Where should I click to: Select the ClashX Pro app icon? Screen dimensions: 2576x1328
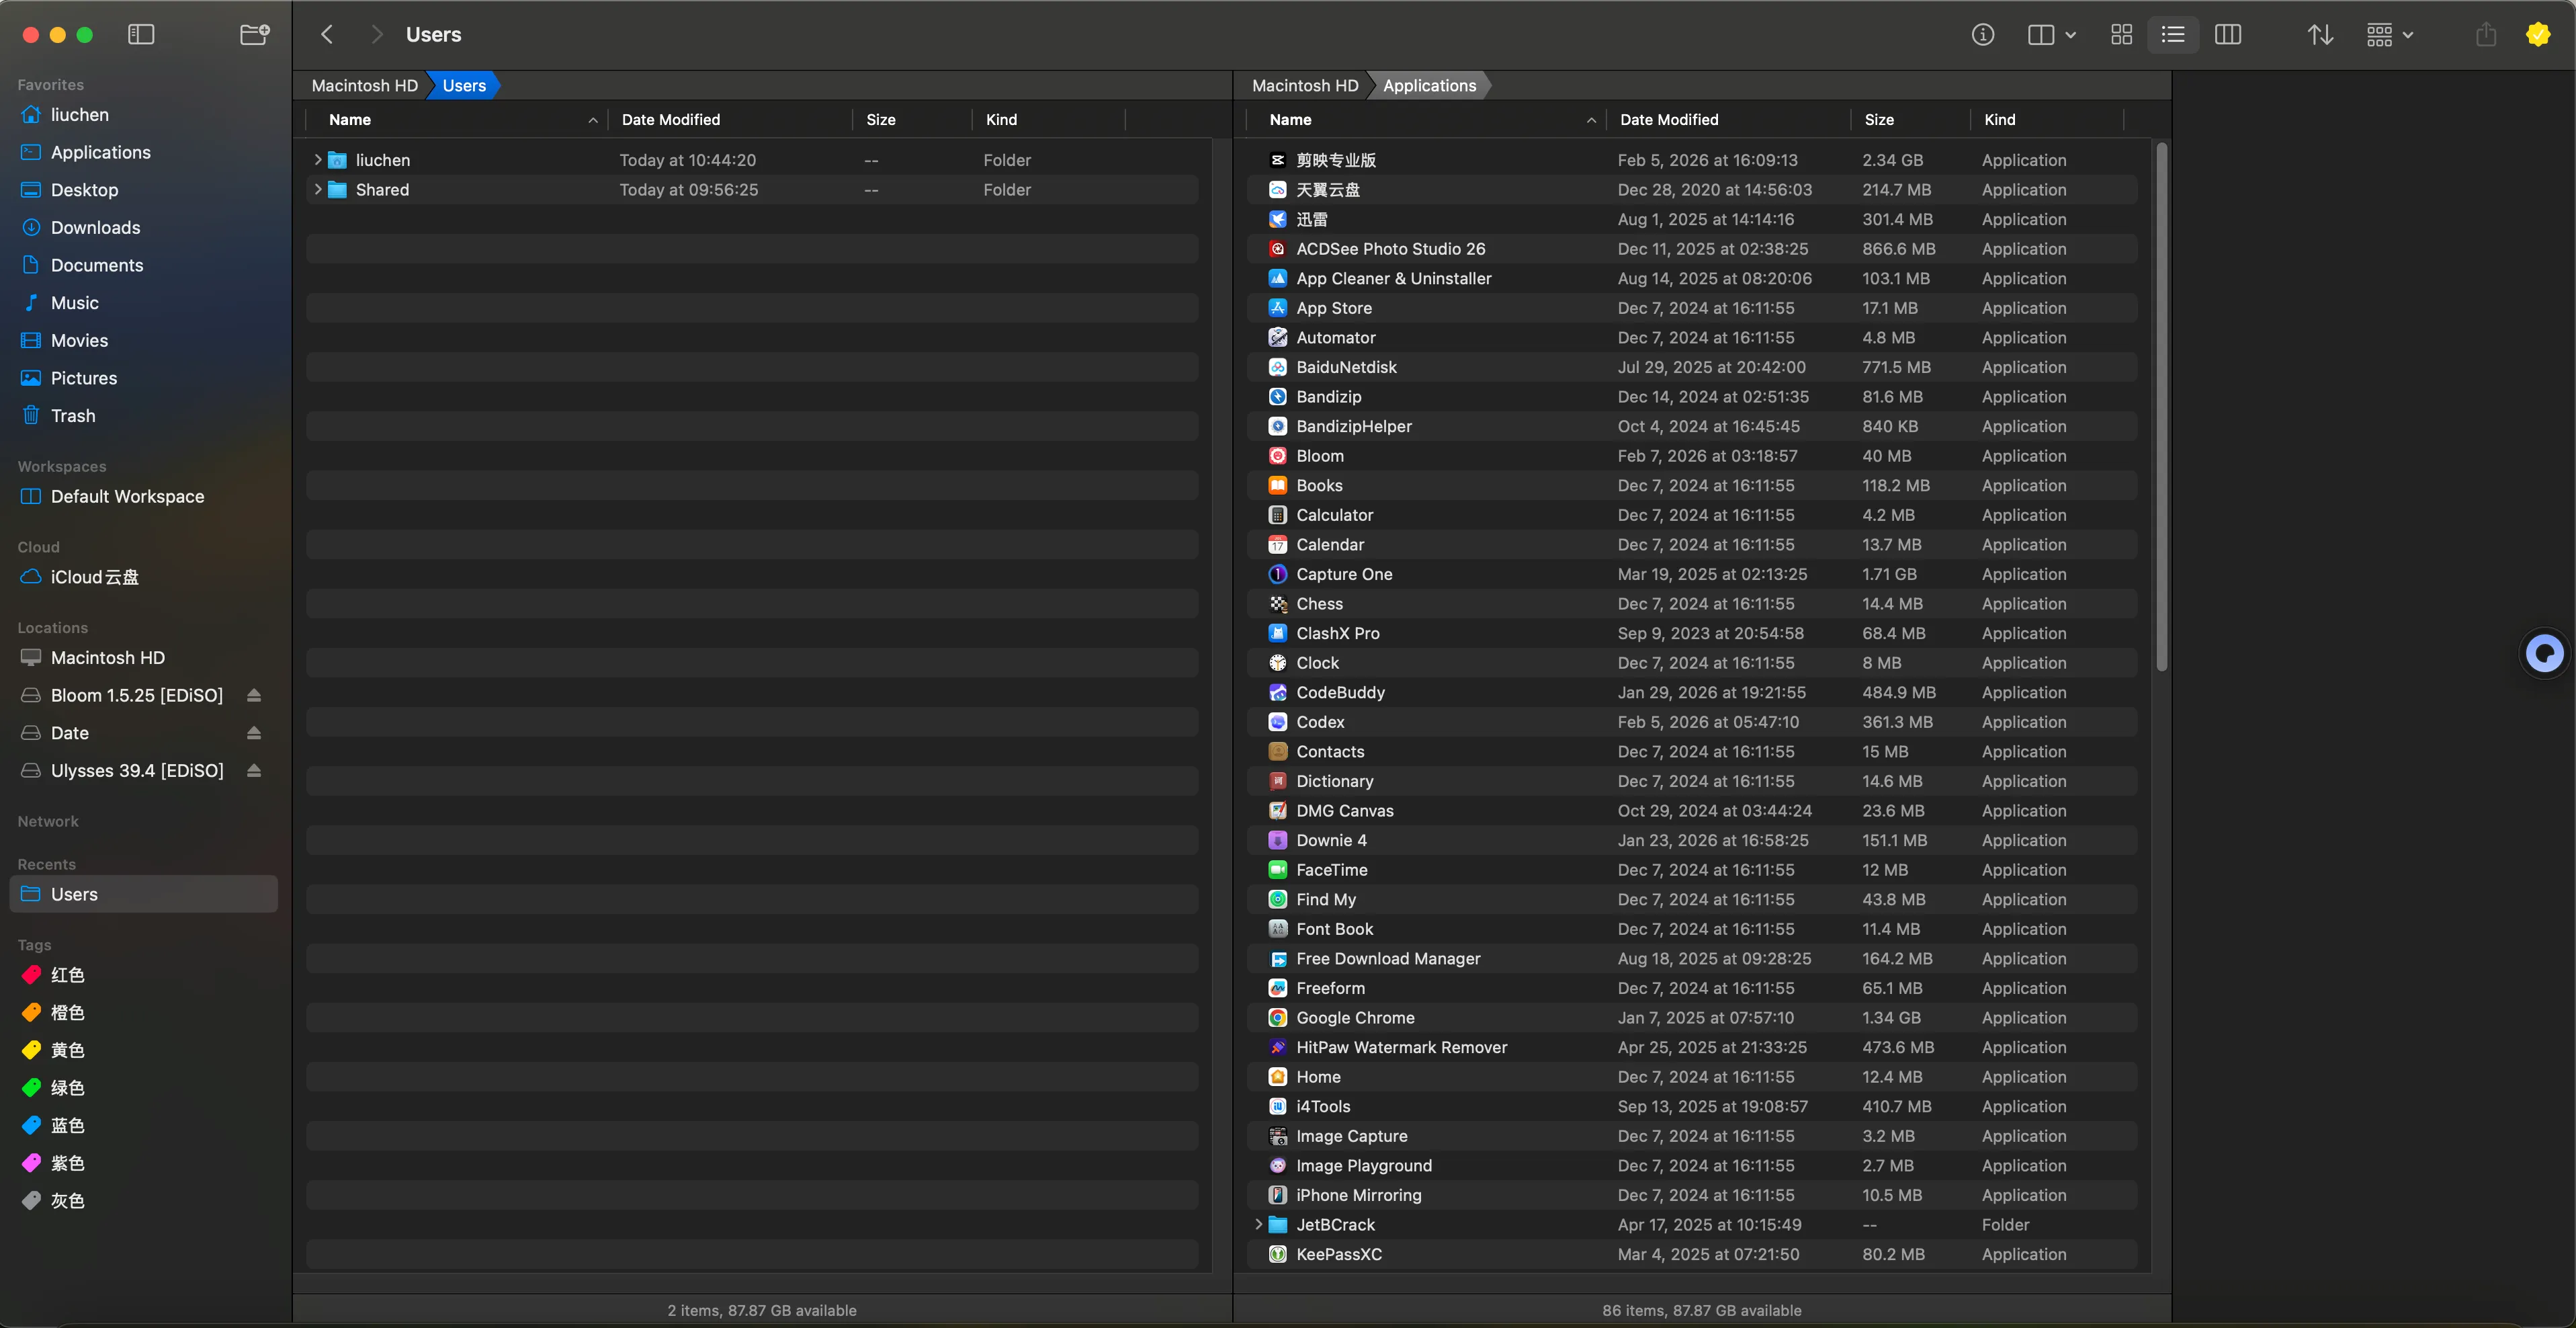pos(1277,633)
